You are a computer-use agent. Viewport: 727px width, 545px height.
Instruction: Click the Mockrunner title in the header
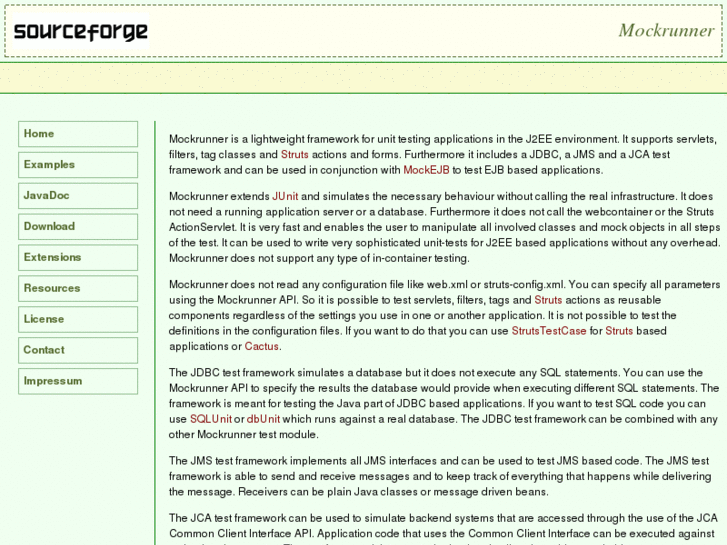666,31
